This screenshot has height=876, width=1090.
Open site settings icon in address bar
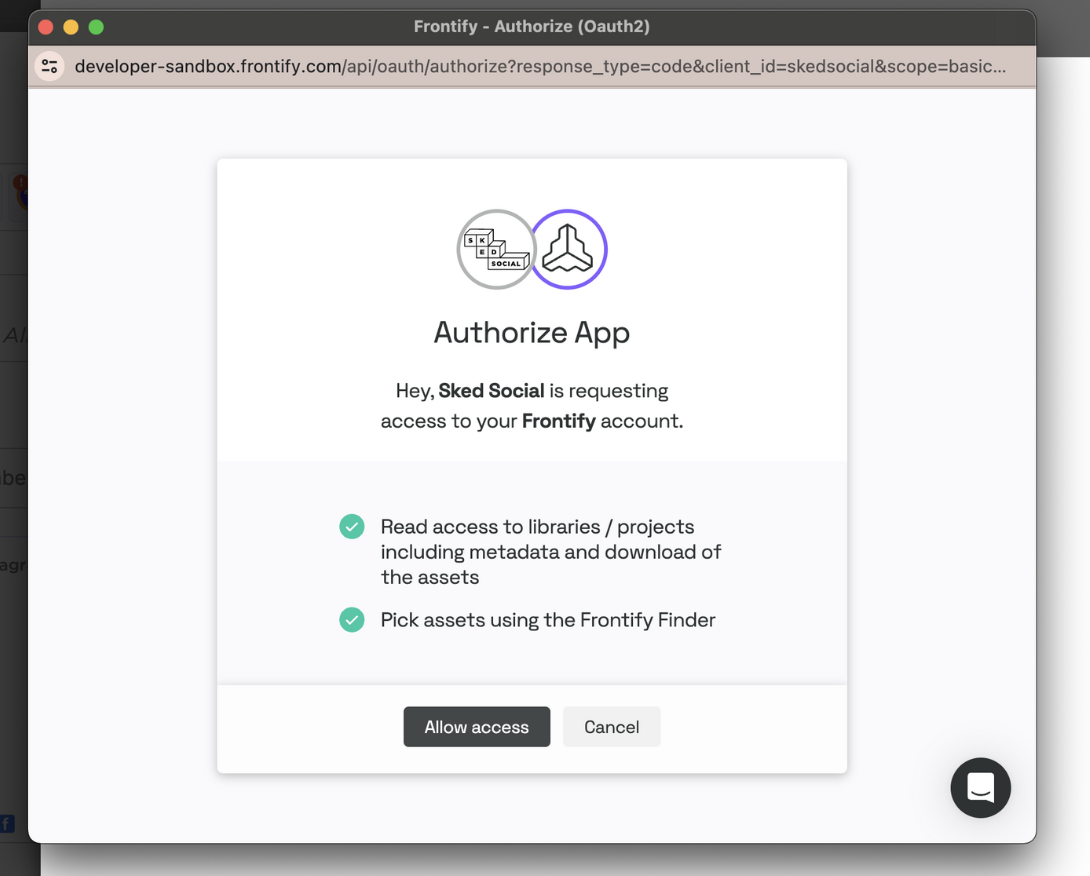click(50, 67)
